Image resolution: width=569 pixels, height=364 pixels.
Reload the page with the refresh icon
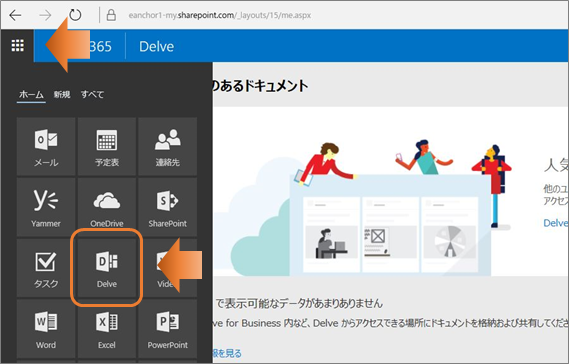[75, 15]
